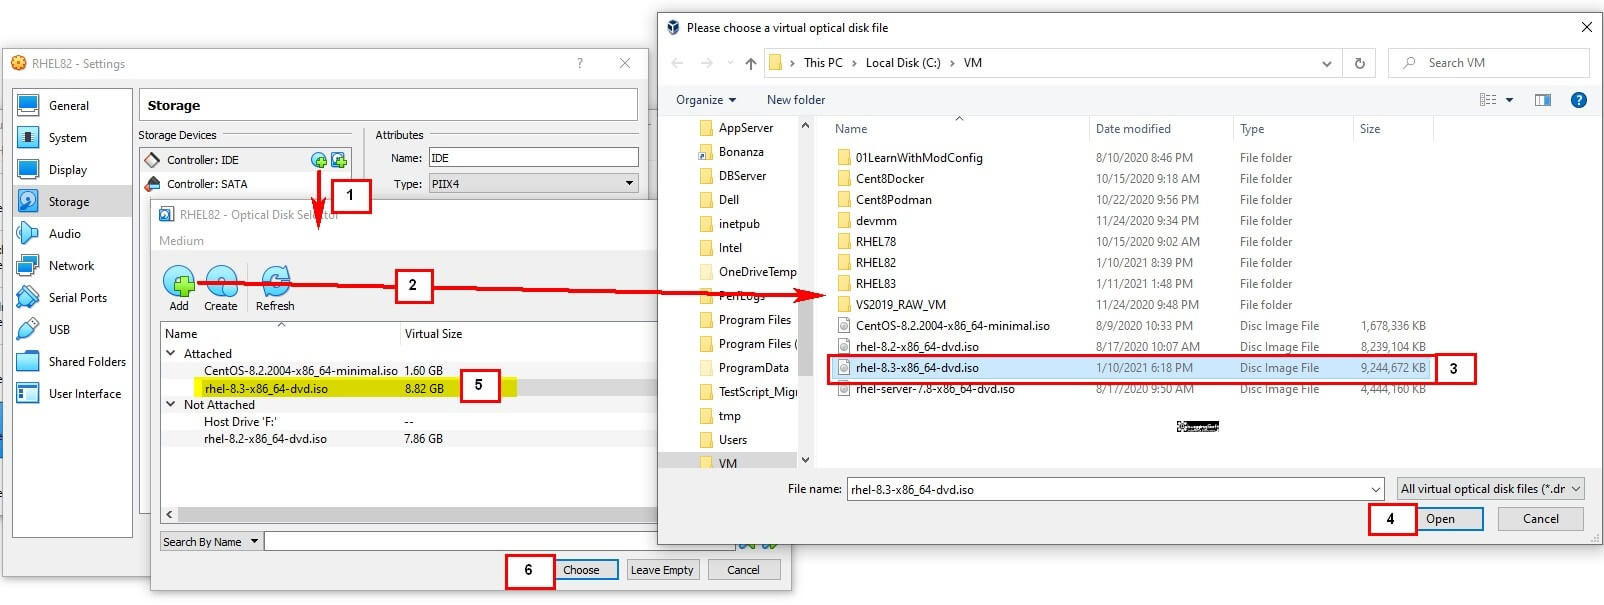The width and height of the screenshot is (1604, 605).
Task: Collapse the Attached group in media list
Action: click(x=170, y=354)
